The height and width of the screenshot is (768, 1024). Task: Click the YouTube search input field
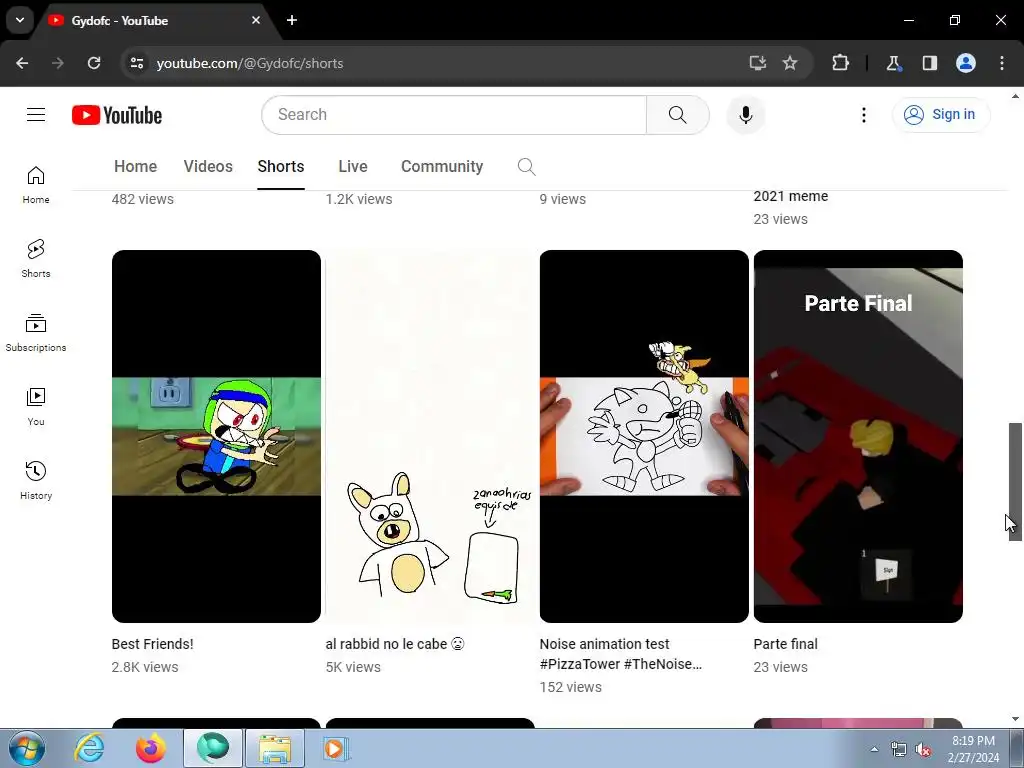click(x=455, y=115)
